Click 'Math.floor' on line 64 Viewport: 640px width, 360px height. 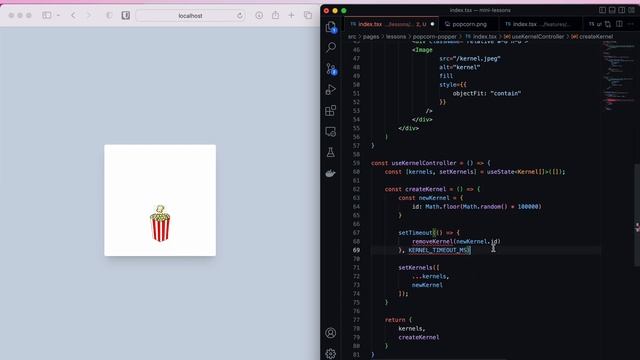442,207
